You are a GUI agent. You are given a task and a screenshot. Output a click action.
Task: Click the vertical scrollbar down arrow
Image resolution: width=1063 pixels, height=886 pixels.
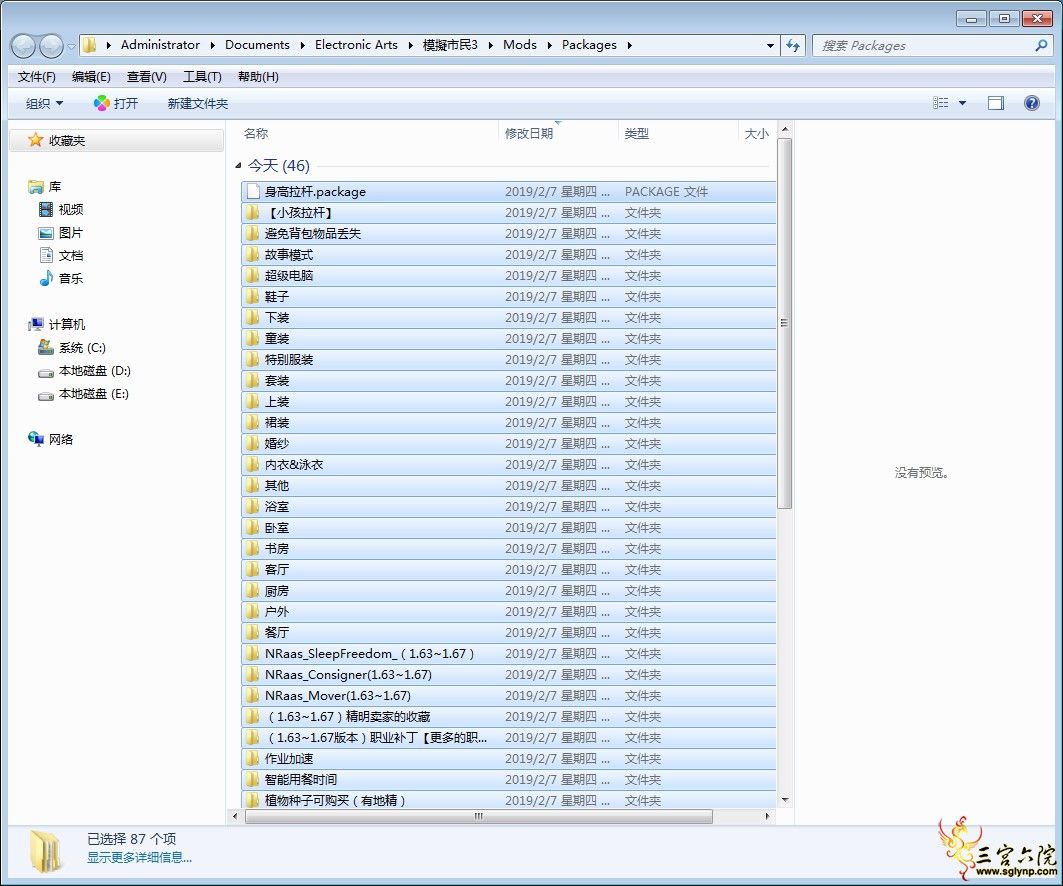click(784, 800)
